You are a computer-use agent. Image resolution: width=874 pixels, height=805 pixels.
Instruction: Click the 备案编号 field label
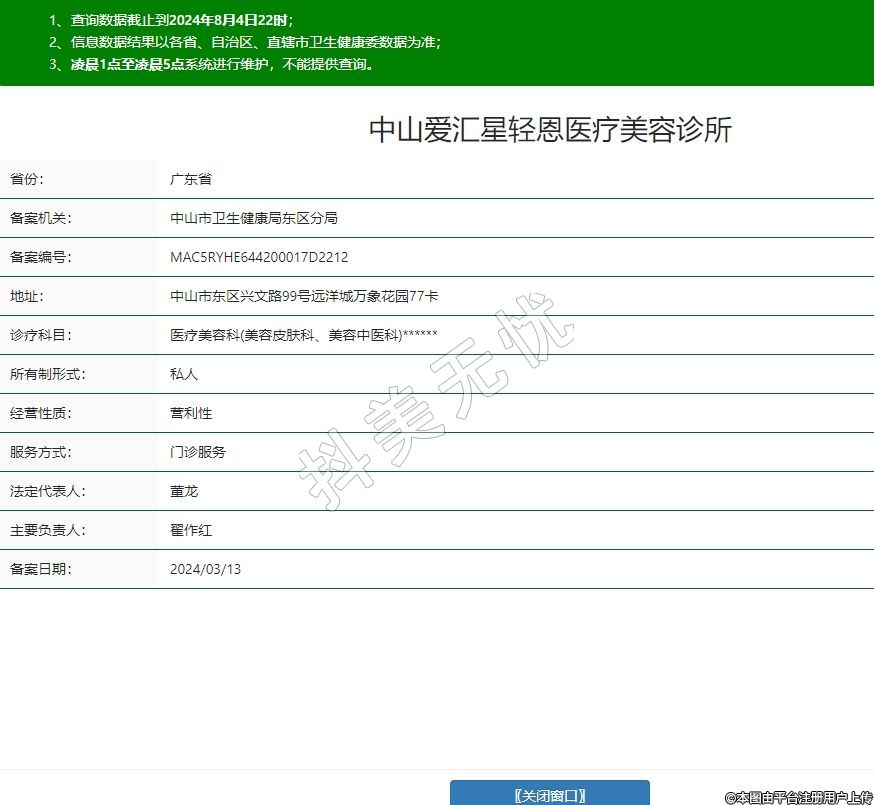(x=41, y=257)
